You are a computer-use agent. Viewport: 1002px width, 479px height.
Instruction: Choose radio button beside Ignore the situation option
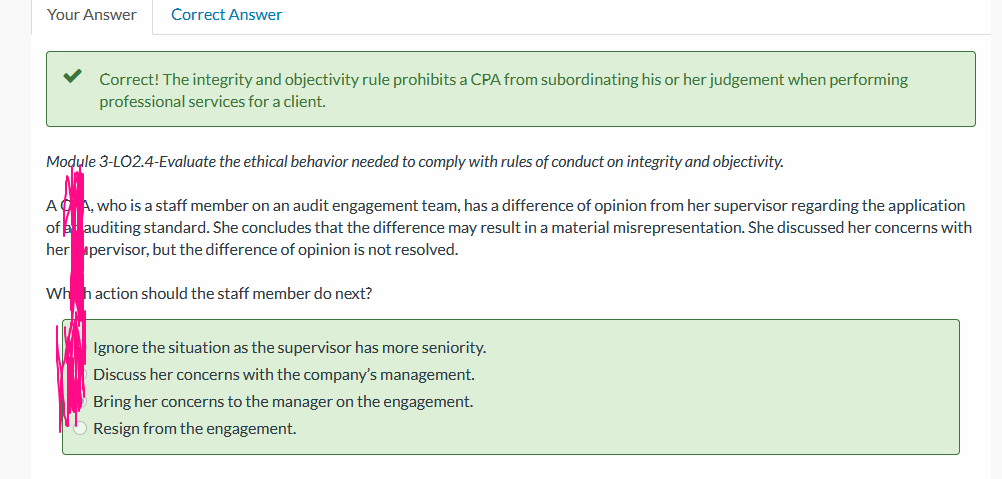click(x=80, y=348)
